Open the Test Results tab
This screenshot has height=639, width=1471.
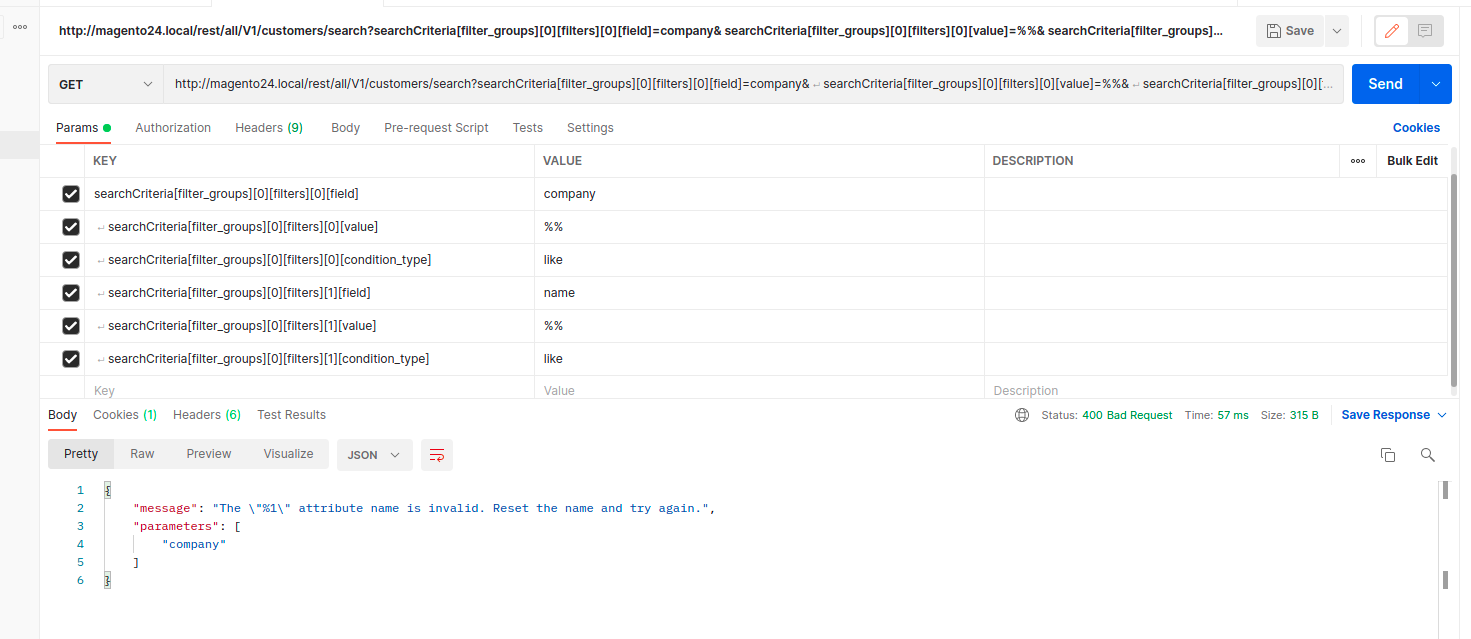[291, 415]
